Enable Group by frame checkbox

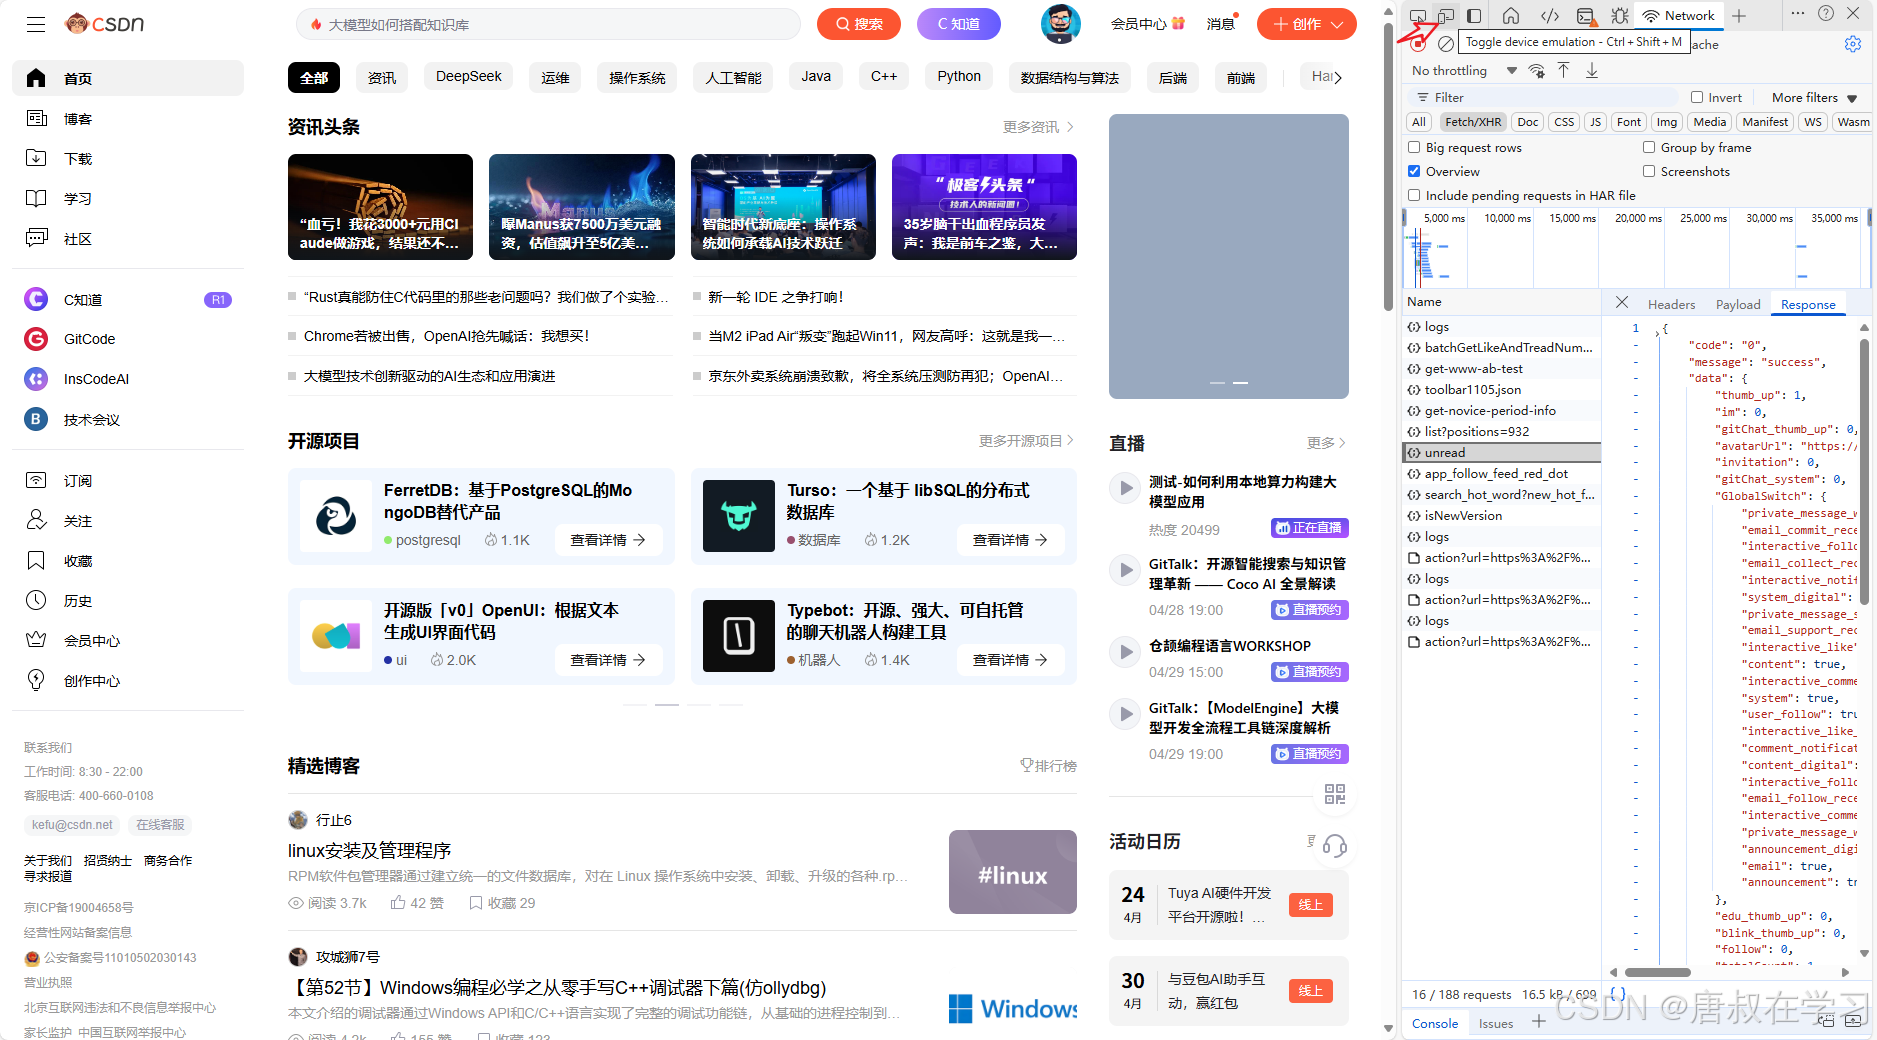point(1649,147)
